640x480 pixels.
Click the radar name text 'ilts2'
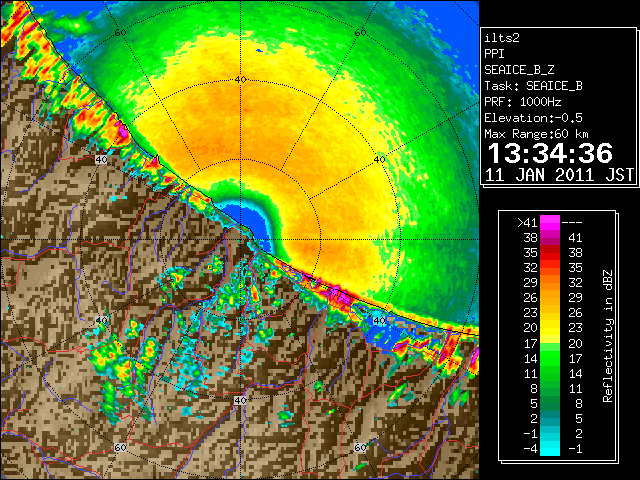502,38
